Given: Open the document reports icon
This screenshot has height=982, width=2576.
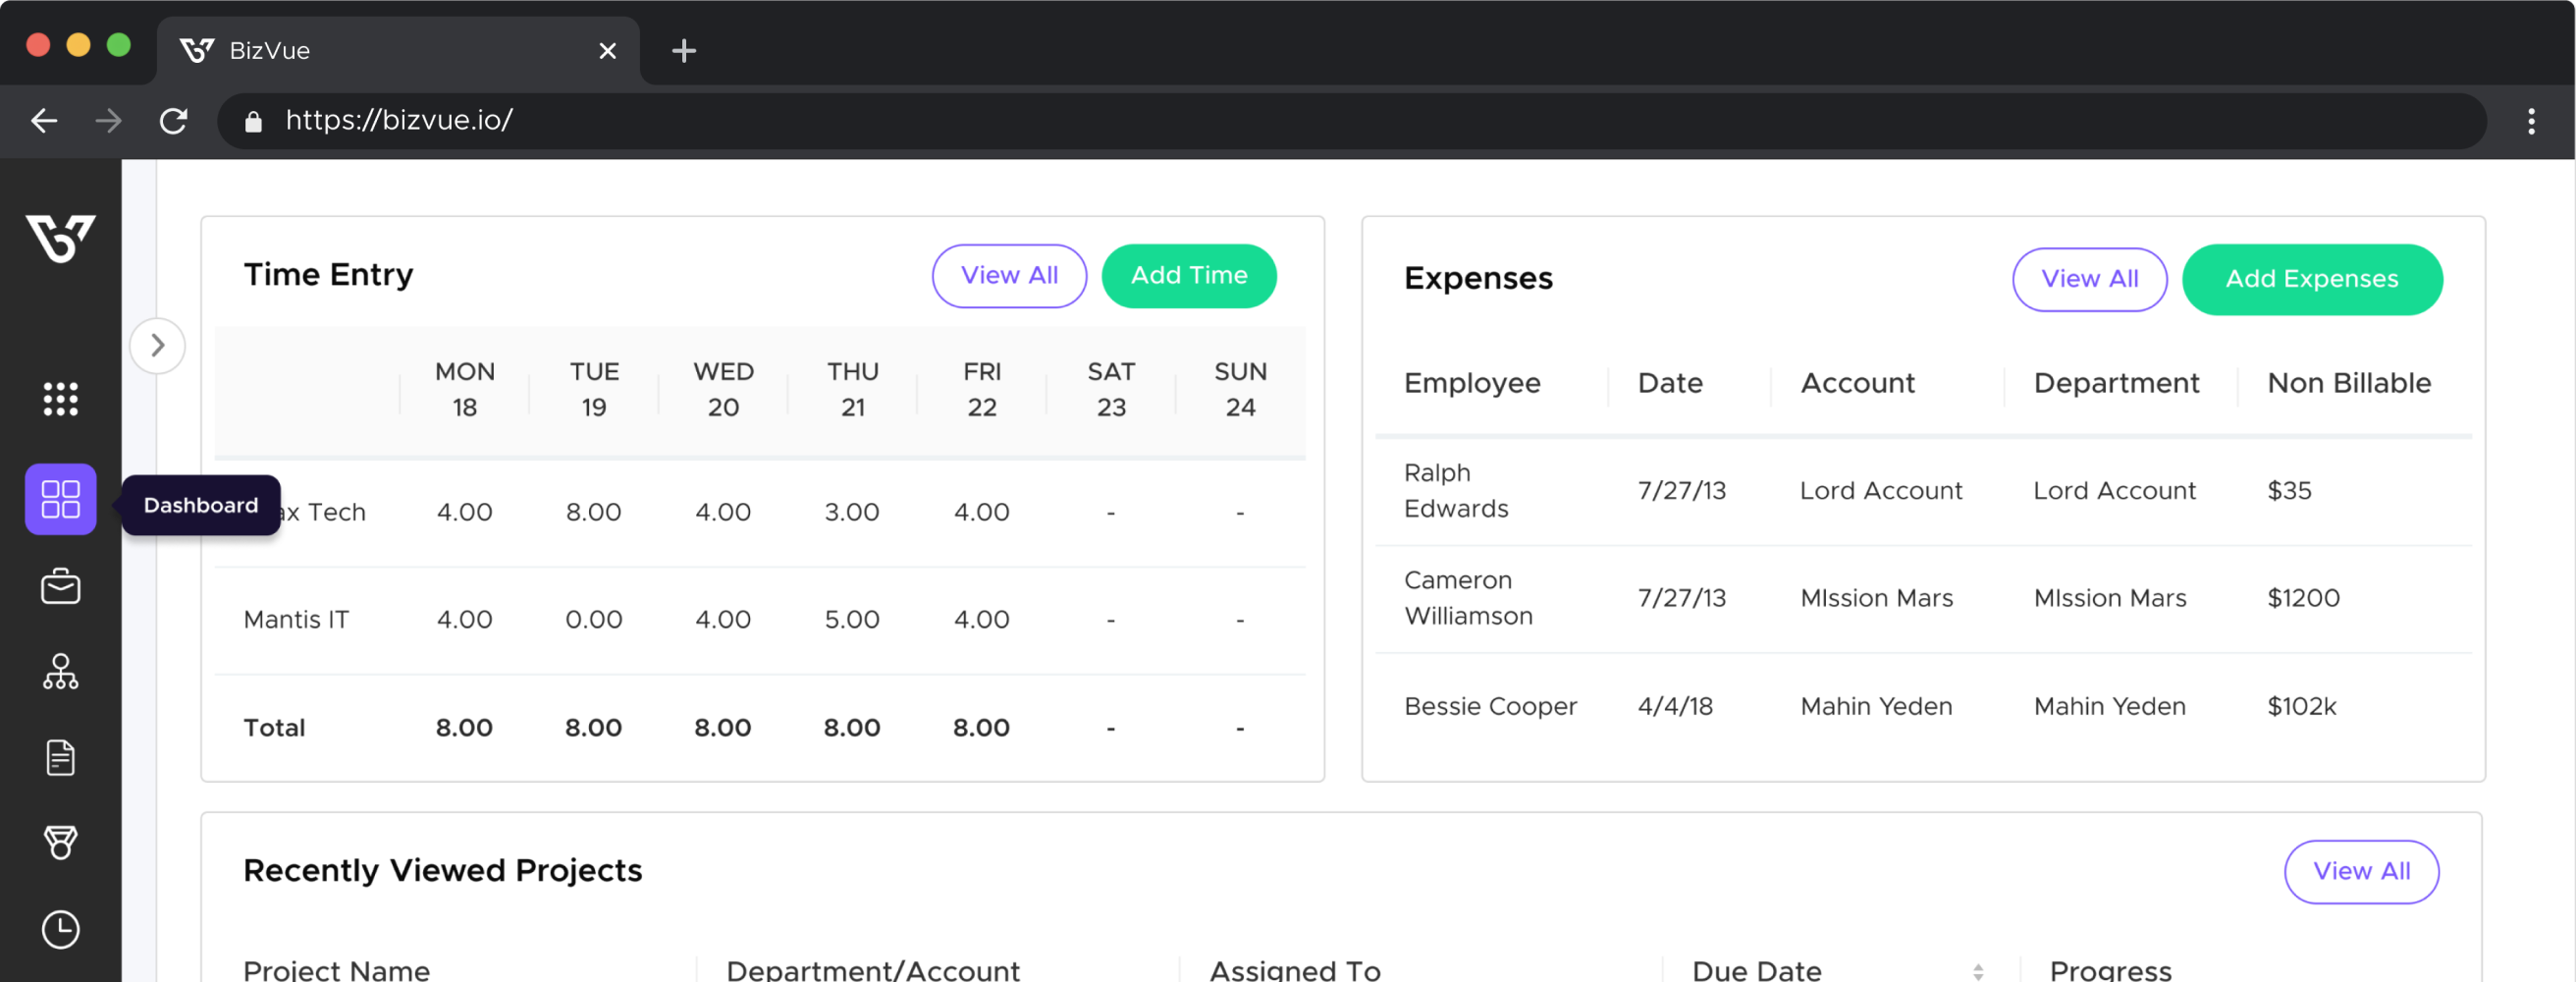Looking at the screenshot, I should coord(60,758).
